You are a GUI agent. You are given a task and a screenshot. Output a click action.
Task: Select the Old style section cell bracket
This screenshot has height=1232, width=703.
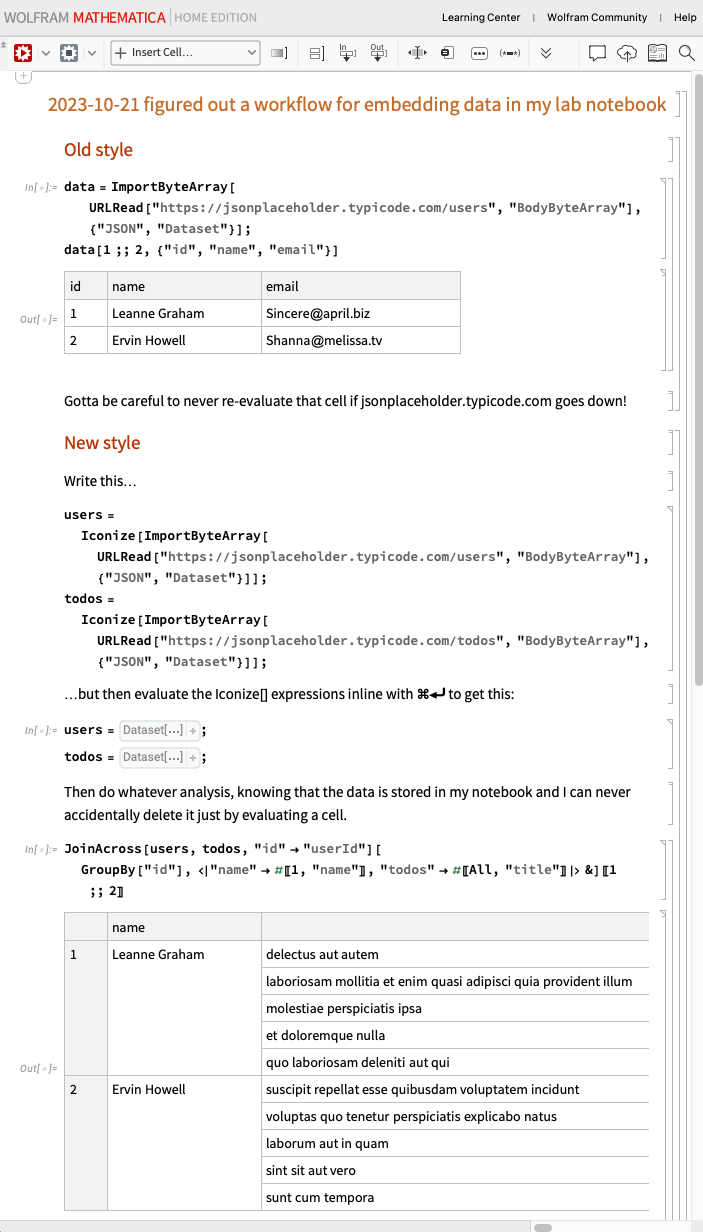(x=671, y=150)
